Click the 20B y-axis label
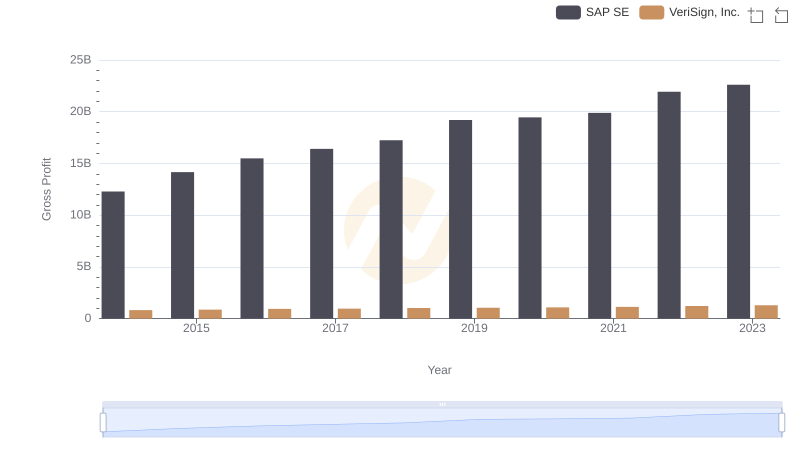Image resolution: width=800 pixels, height=461 pixels. pos(81,111)
